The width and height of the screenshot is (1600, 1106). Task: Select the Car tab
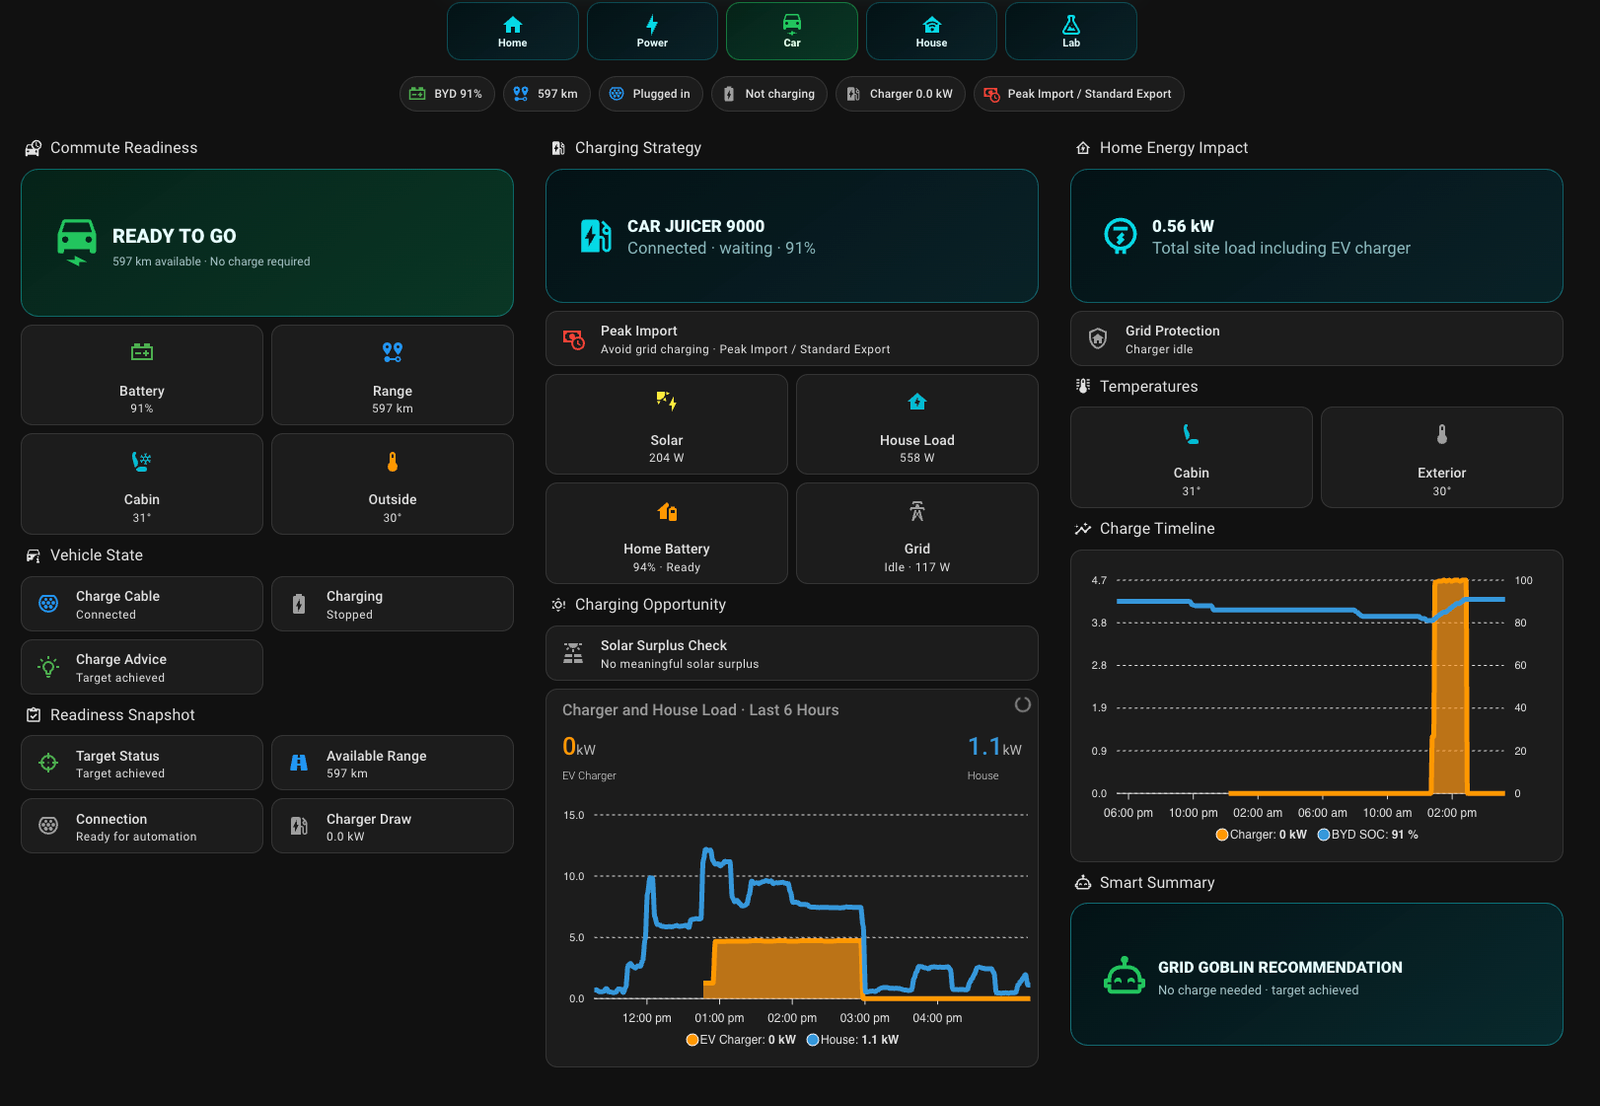click(x=792, y=31)
